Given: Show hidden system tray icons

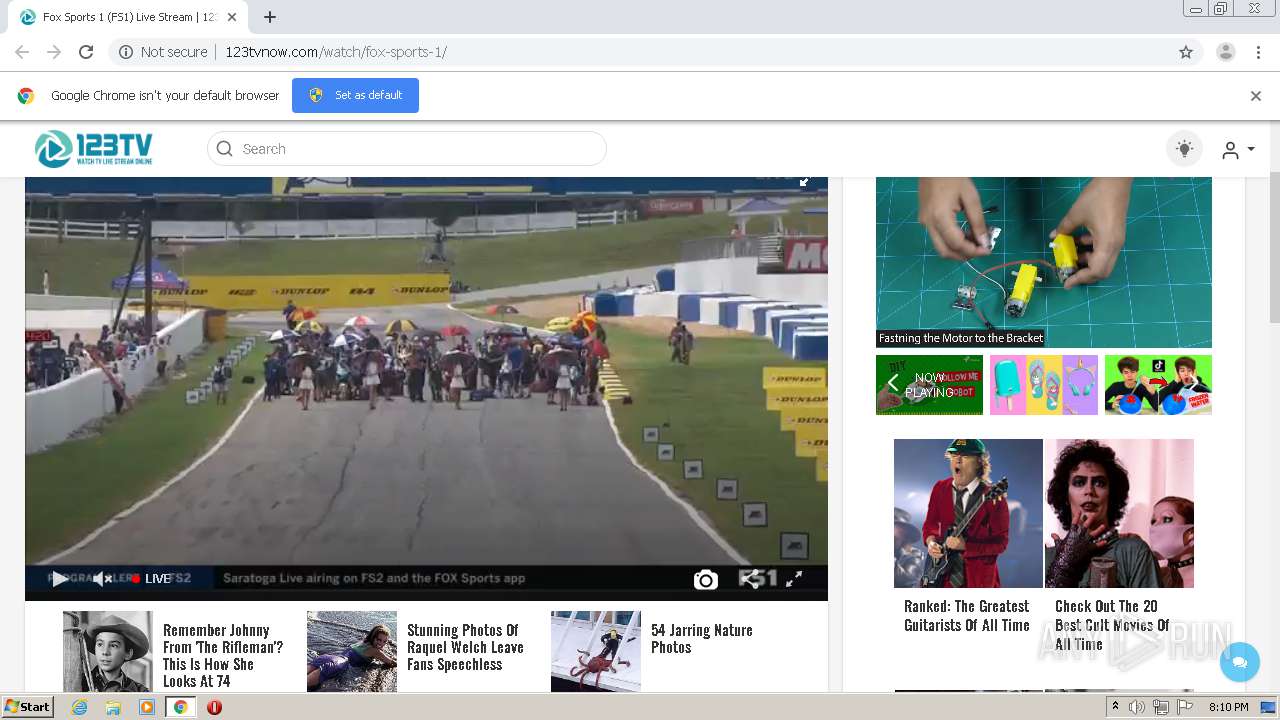Looking at the screenshot, I should pos(1115,707).
